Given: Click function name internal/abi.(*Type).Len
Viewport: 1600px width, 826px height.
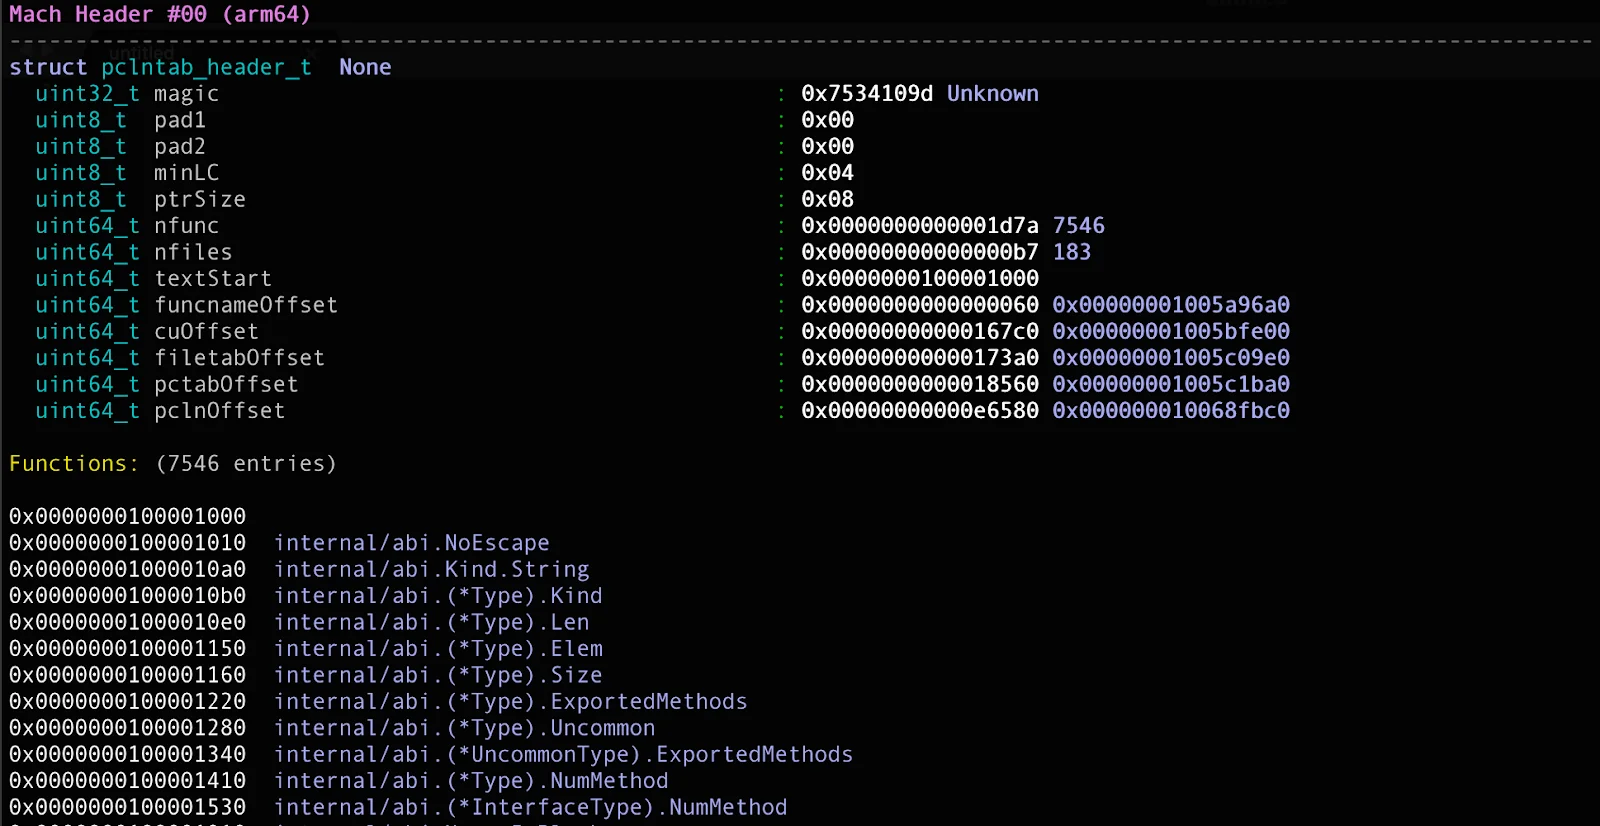Looking at the screenshot, I should click(x=432, y=622).
